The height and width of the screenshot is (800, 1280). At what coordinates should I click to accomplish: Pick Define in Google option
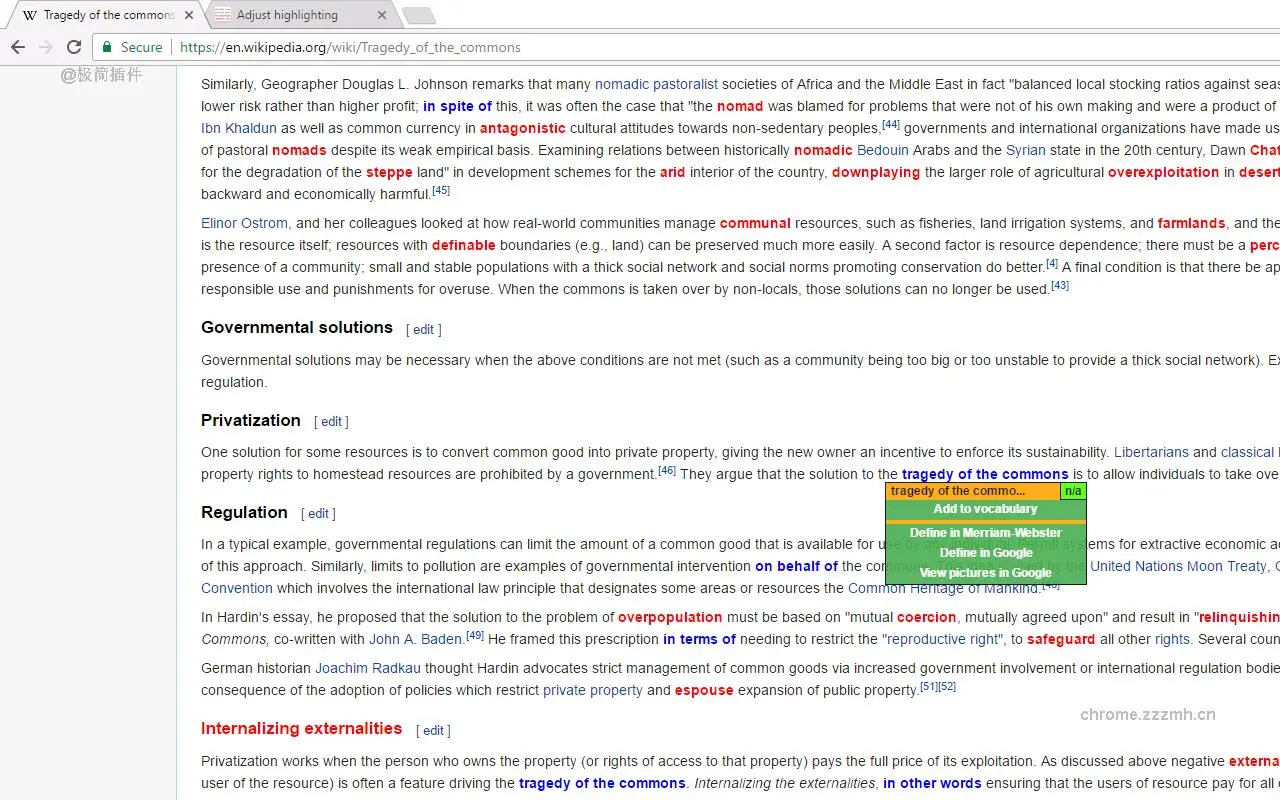(985, 553)
